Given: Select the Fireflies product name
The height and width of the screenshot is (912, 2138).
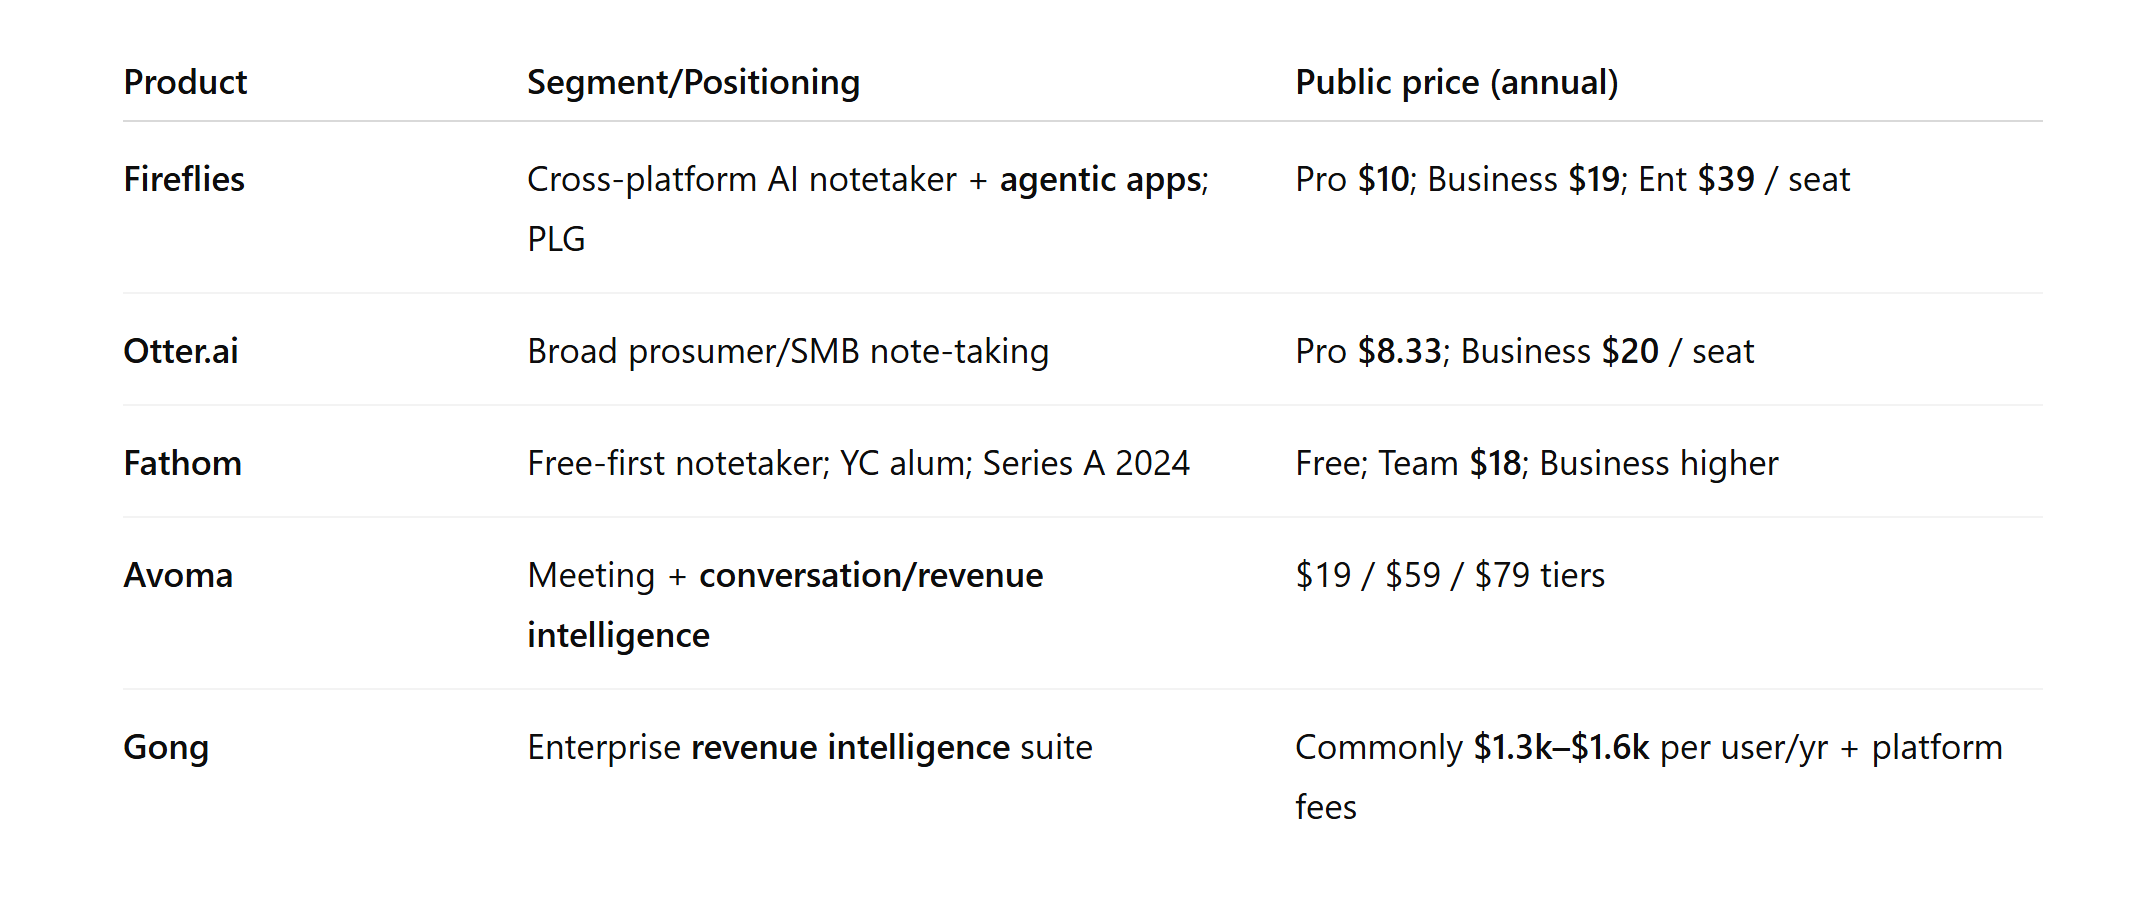Looking at the screenshot, I should tap(184, 179).
